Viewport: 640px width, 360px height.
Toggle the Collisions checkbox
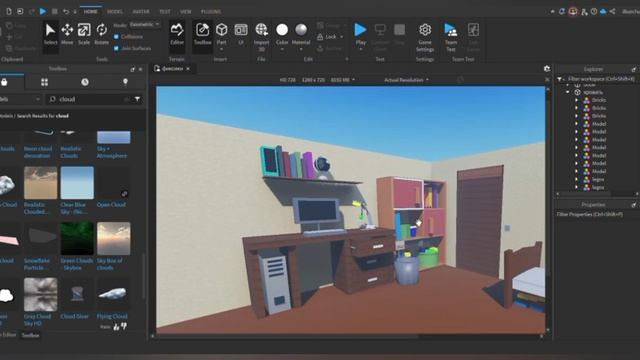pyautogui.click(x=116, y=37)
